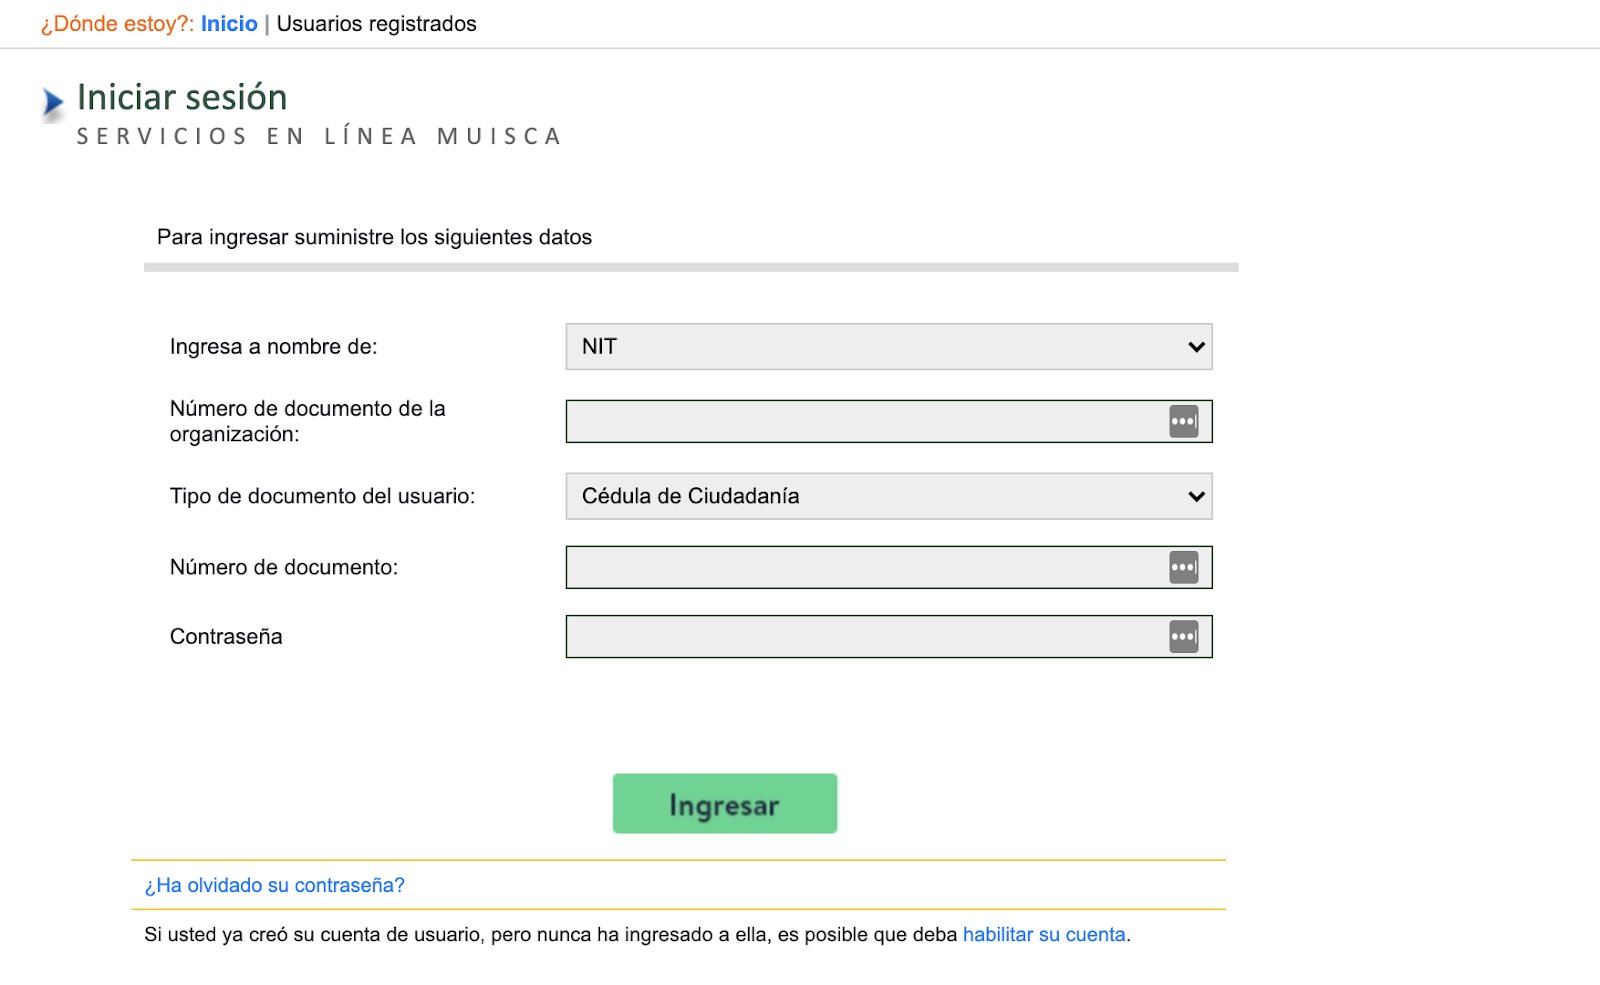Click the autofill icon in Contraseña field
Image resolution: width=1600 pixels, height=985 pixels.
click(1183, 636)
